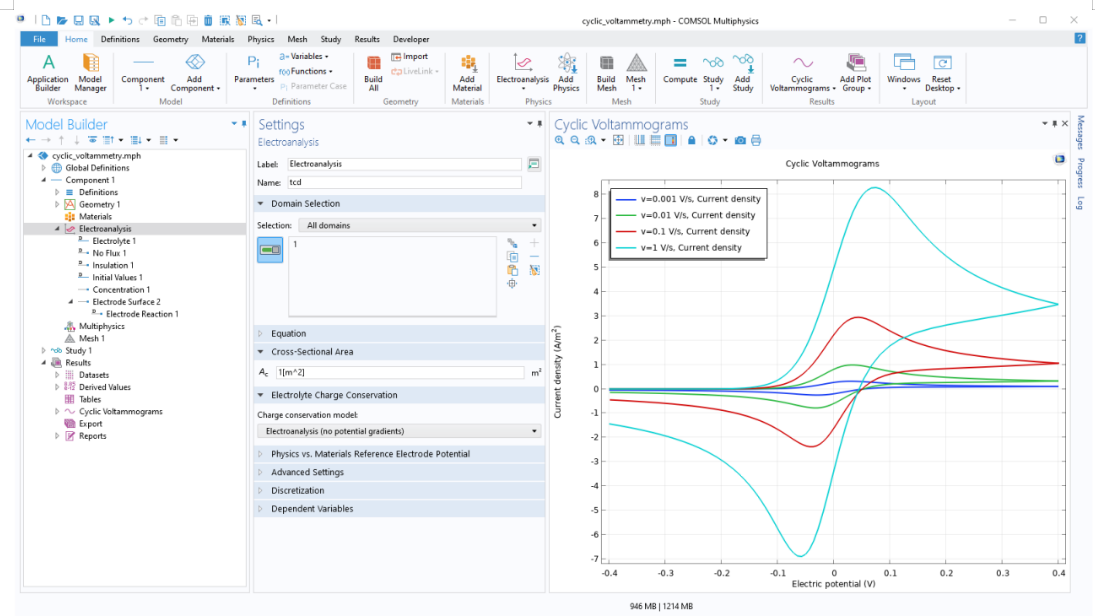The image size is (1095, 616).
Task: Select Electrode Reaction 1 in the tree
Action: pyautogui.click(x=142, y=314)
